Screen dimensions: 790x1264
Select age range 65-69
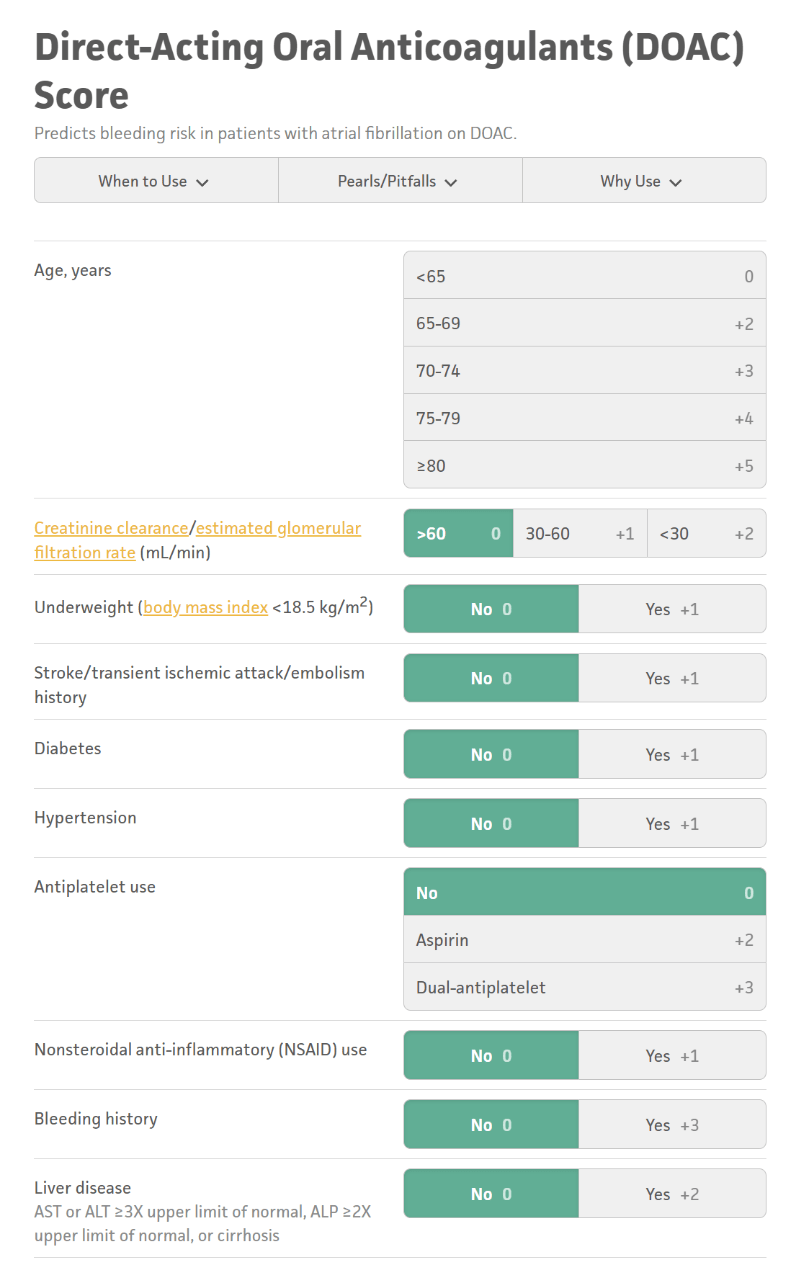585,324
